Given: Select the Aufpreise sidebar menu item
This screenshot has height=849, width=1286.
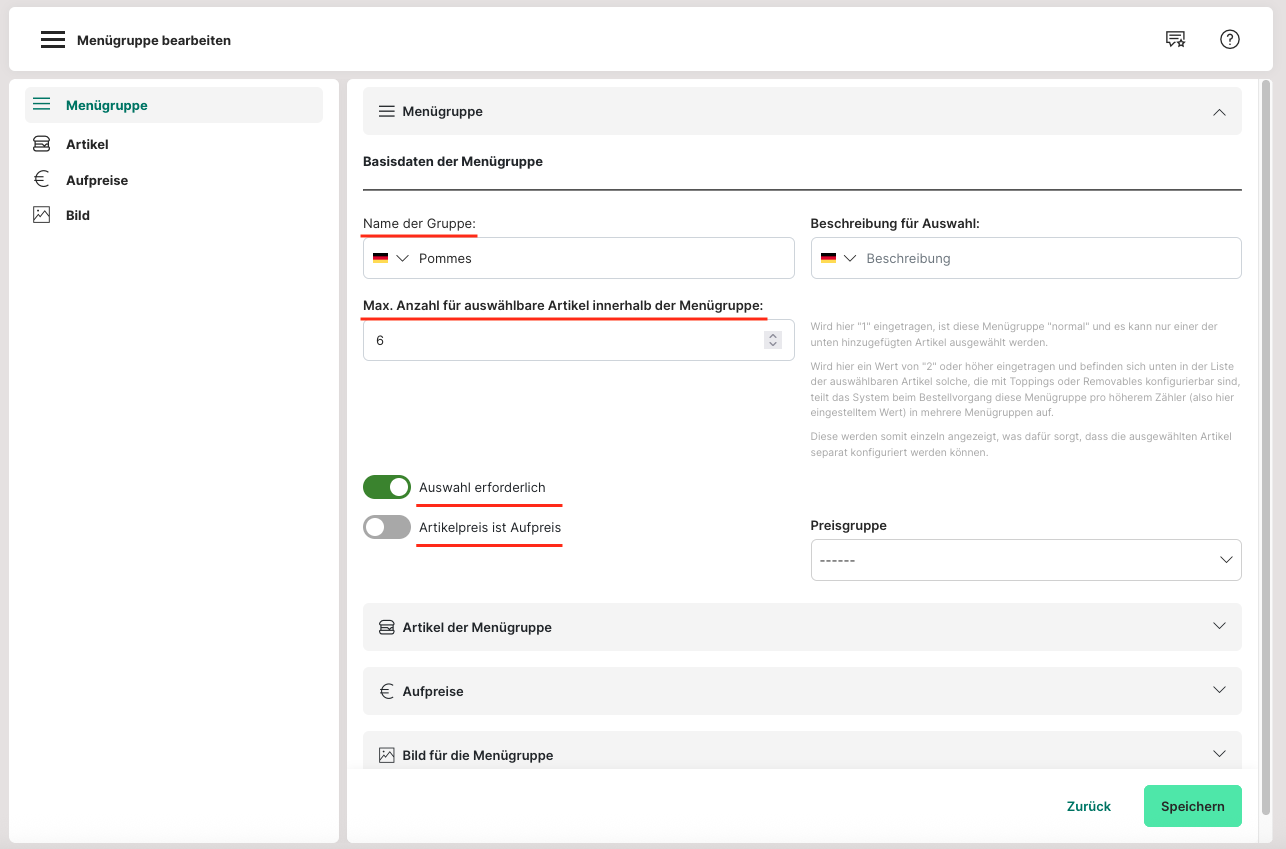Looking at the screenshot, I should (x=97, y=180).
